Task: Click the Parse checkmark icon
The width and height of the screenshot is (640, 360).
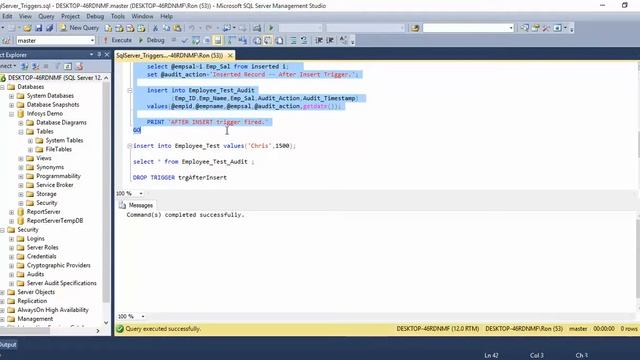Action: pos(184,40)
